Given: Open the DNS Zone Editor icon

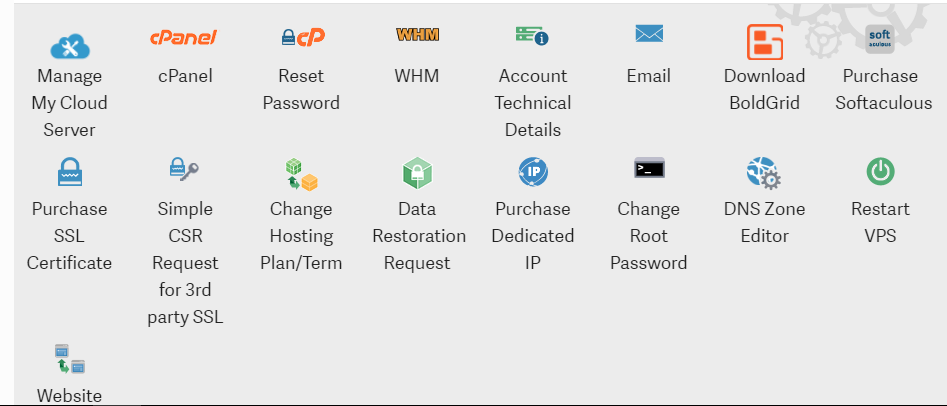Looking at the screenshot, I should 764,173.
